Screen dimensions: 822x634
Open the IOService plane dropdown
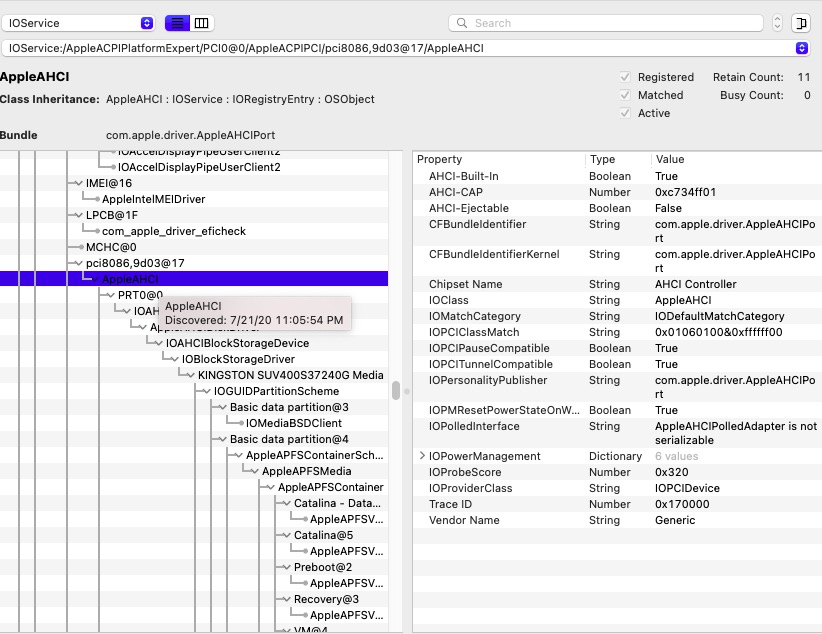[79, 23]
